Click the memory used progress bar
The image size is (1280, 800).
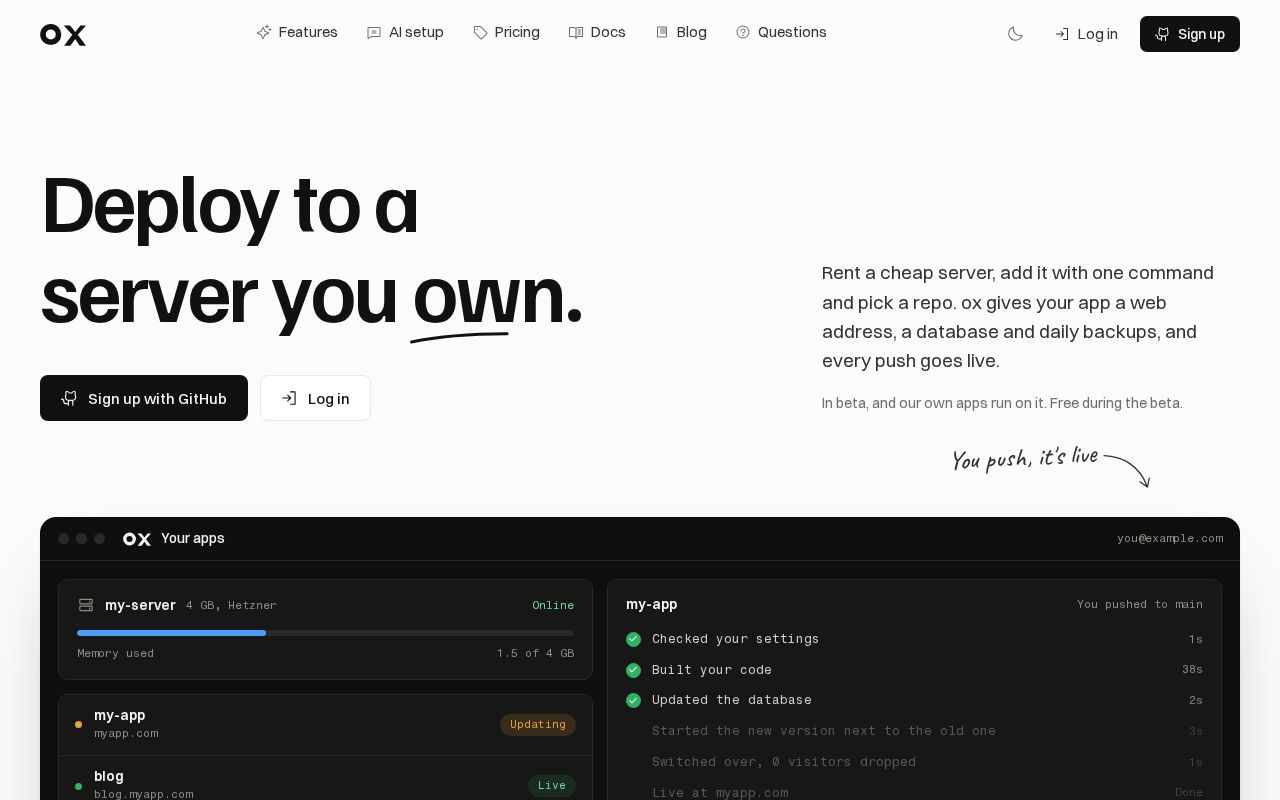[x=325, y=633]
